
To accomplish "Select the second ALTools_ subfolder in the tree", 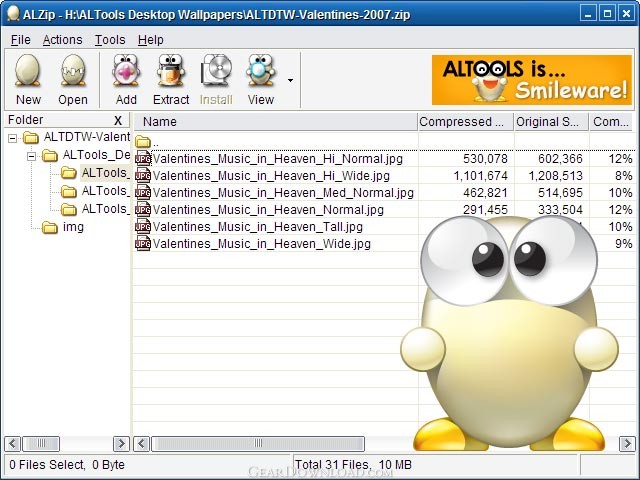I will tap(106, 191).
